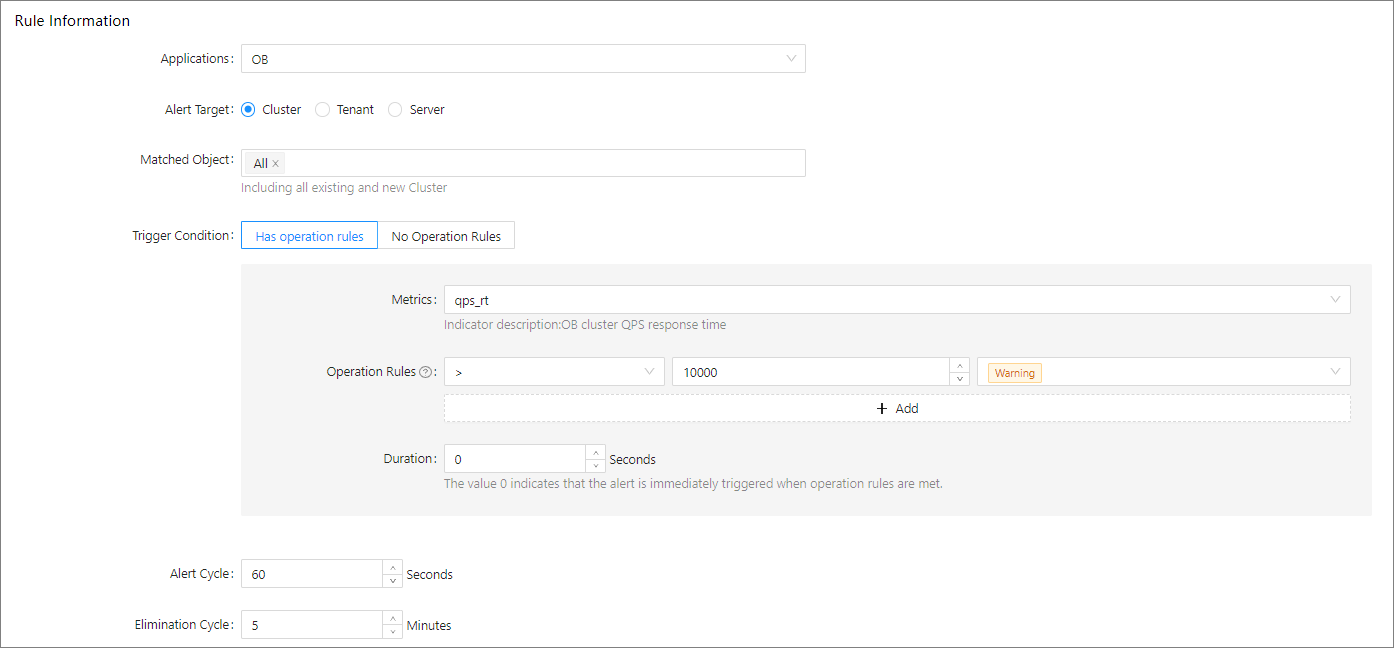Switch to No Operation Rules tab
The image size is (1394, 648).
click(x=446, y=236)
